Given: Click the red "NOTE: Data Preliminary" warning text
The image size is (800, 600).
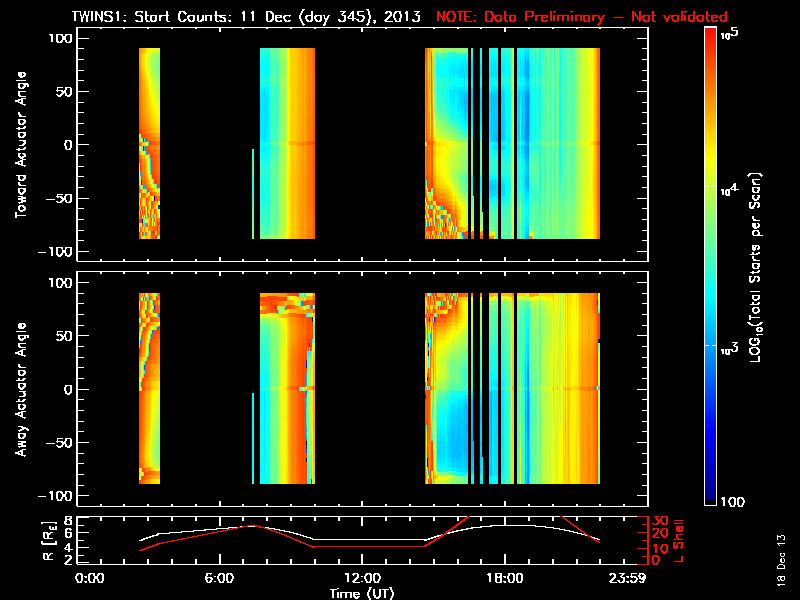Looking at the screenshot, I should (x=520, y=17).
